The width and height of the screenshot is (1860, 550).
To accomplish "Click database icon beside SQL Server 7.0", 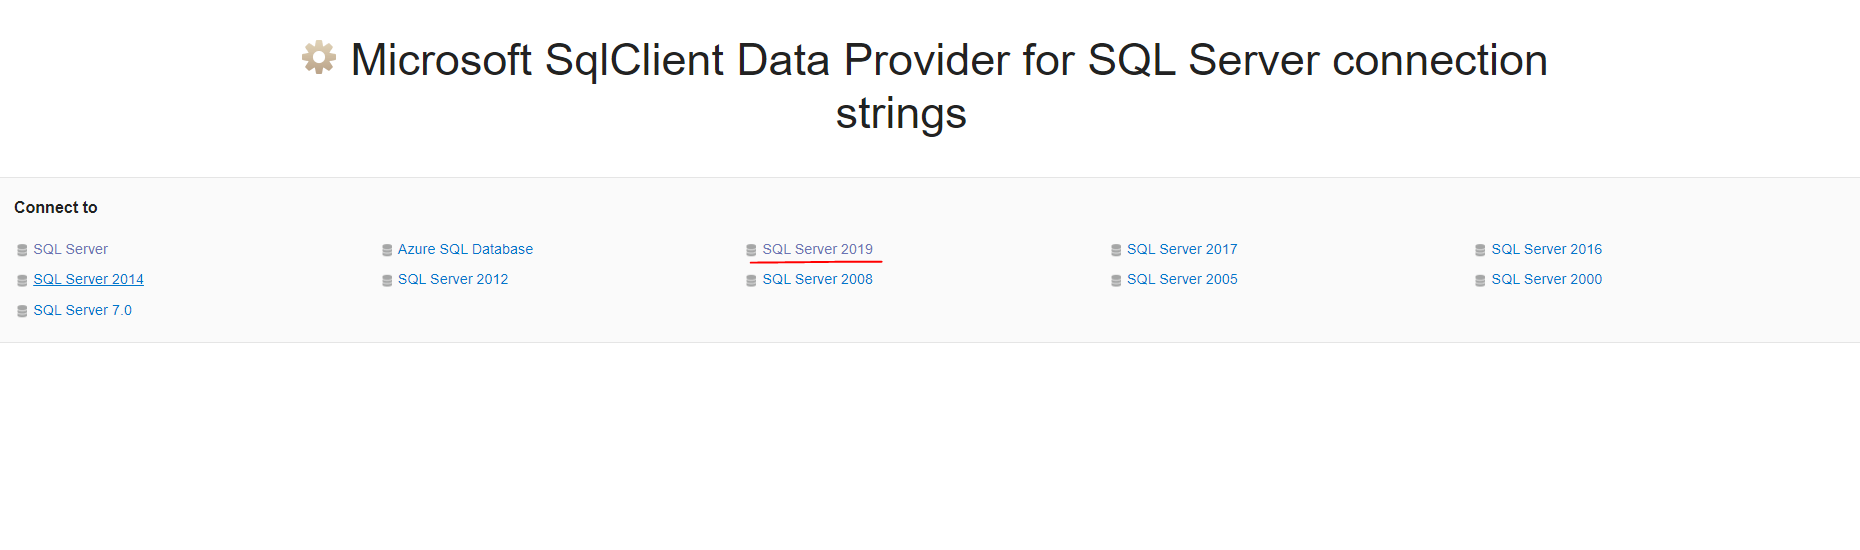I will tap(22, 311).
